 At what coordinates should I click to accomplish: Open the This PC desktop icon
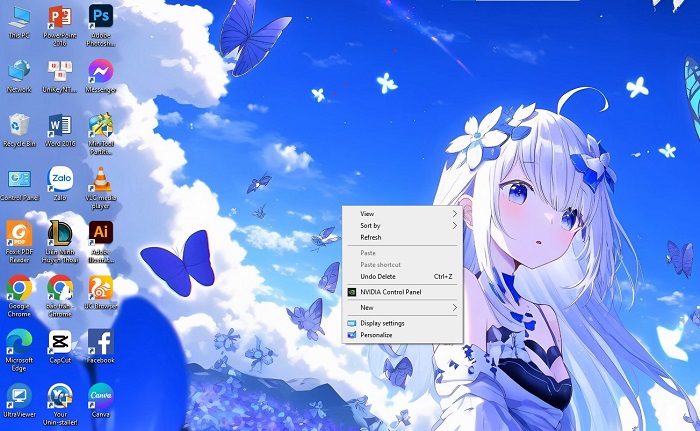pyautogui.click(x=19, y=22)
